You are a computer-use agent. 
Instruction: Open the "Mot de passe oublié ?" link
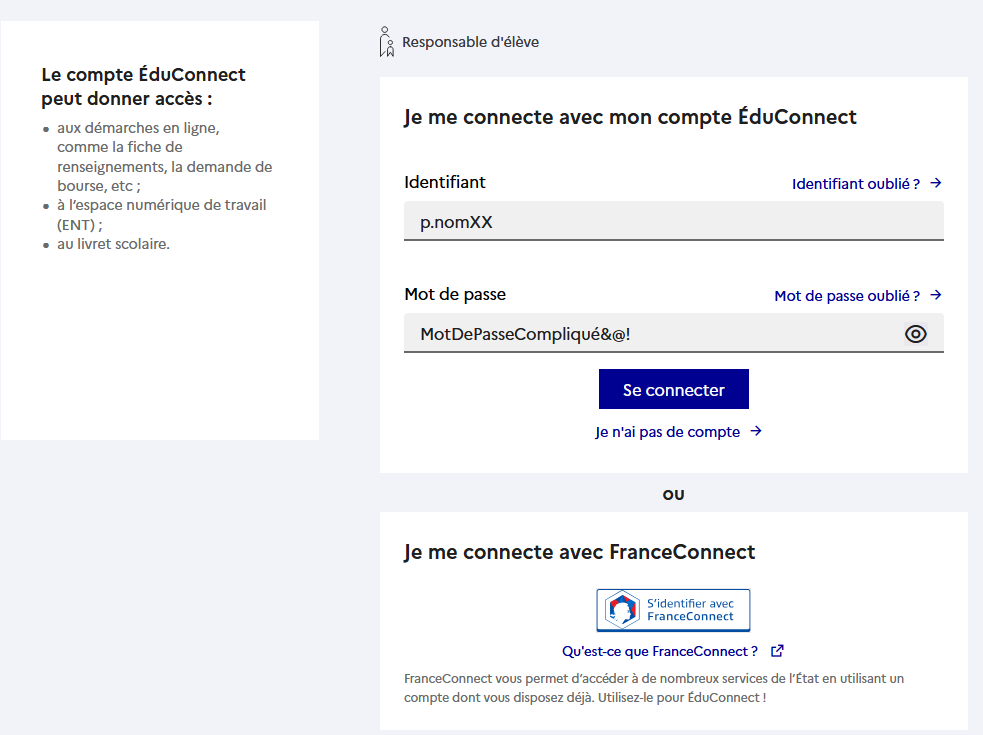(847, 296)
